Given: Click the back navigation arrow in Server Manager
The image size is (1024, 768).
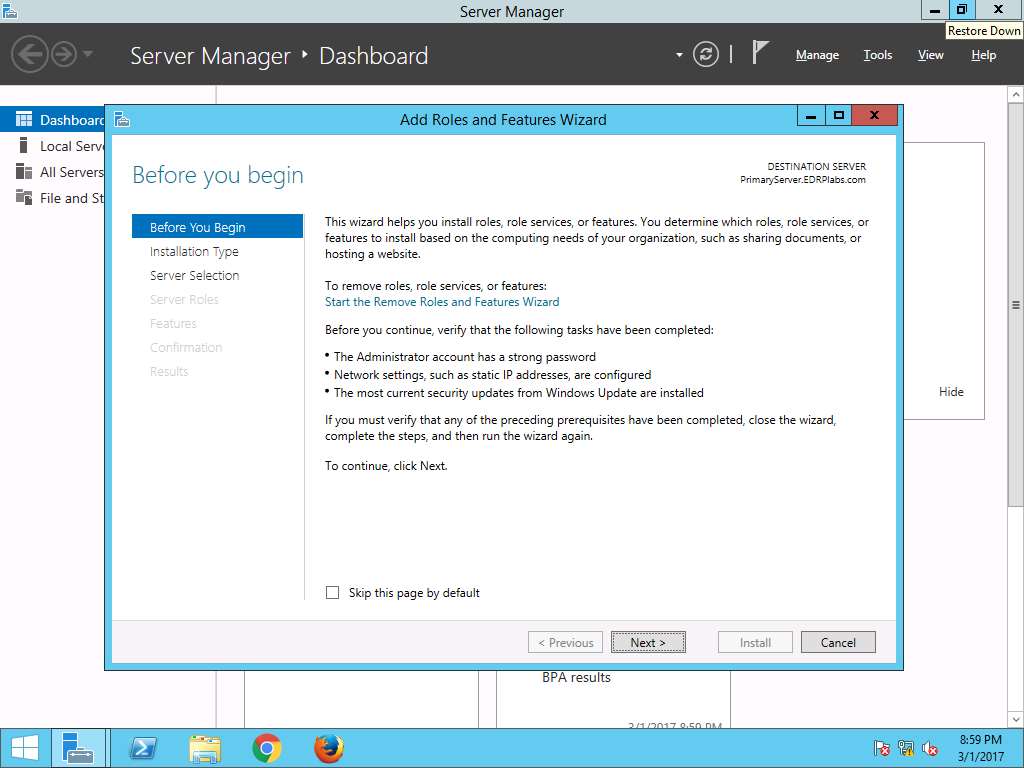Looking at the screenshot, I should pos(29,54).
